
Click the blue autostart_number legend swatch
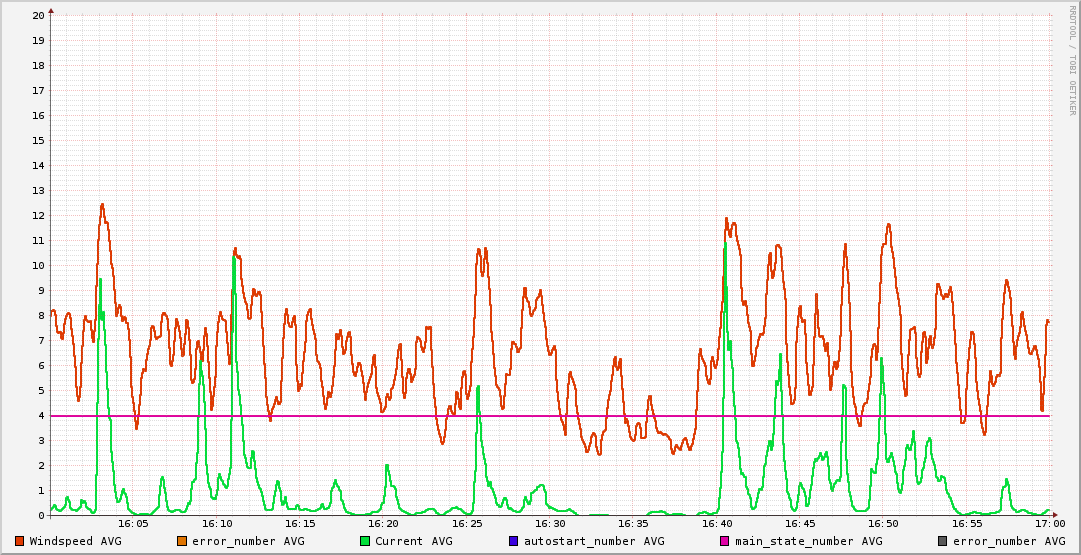pyautogui.click(x=513, y=541)
